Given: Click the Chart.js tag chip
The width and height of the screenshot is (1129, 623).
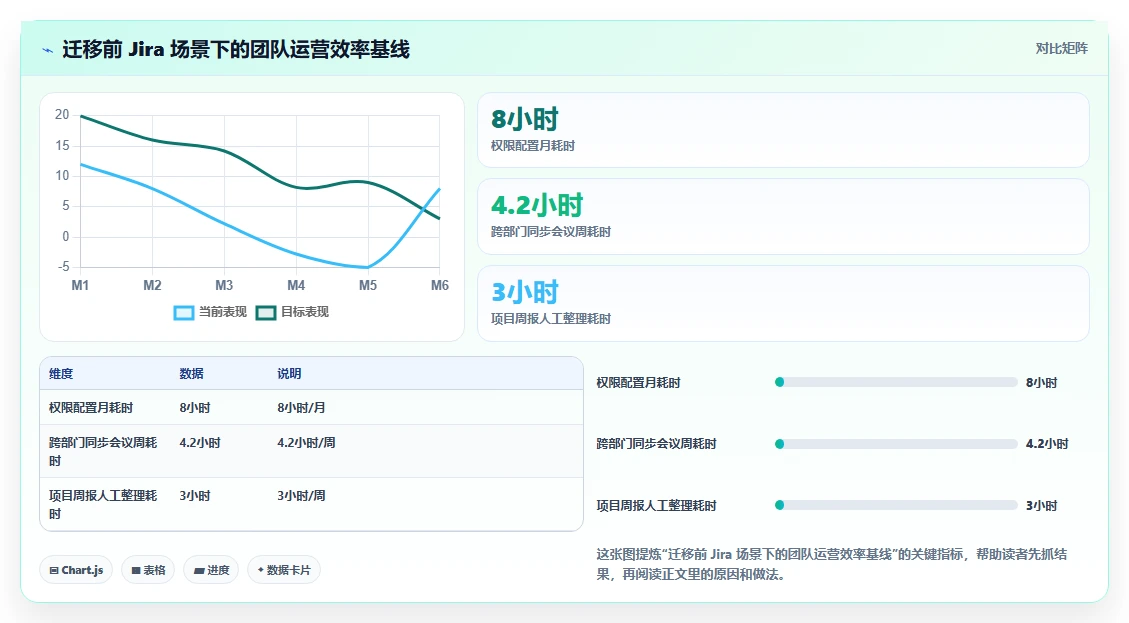Looking at the screenshot, I should coord(76,570).
